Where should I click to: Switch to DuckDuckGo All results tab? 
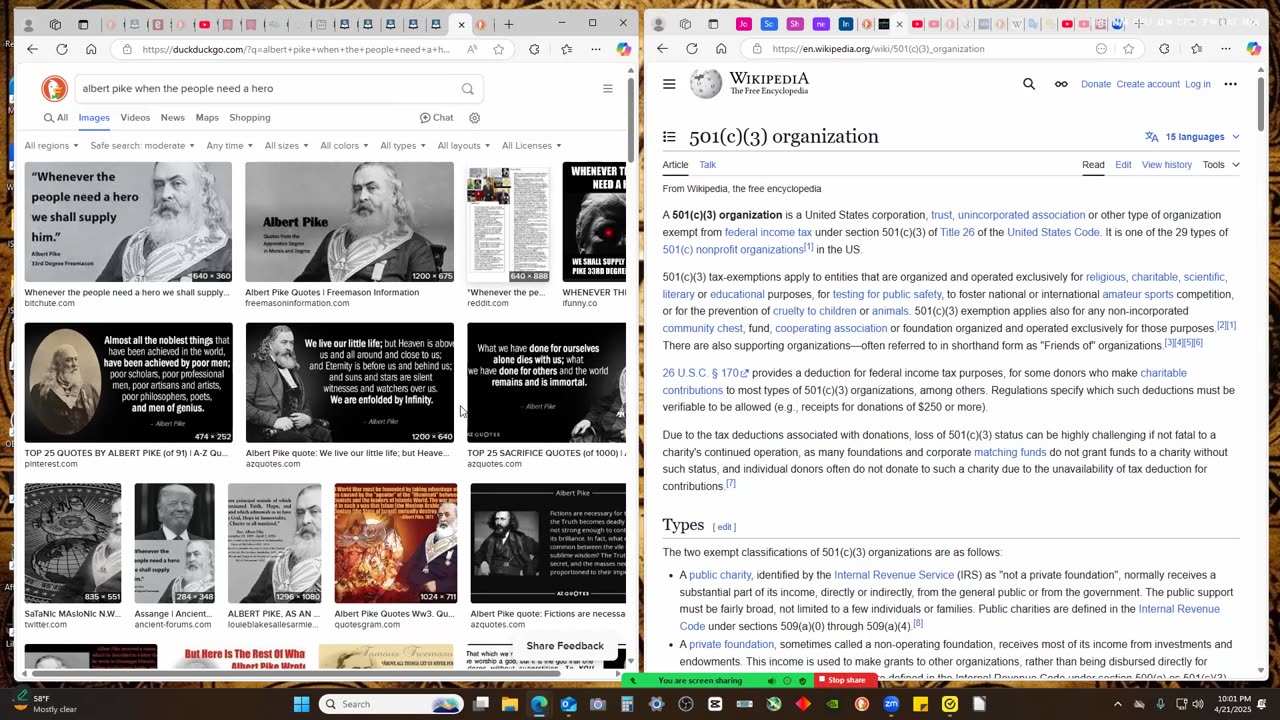click(56, 118)
